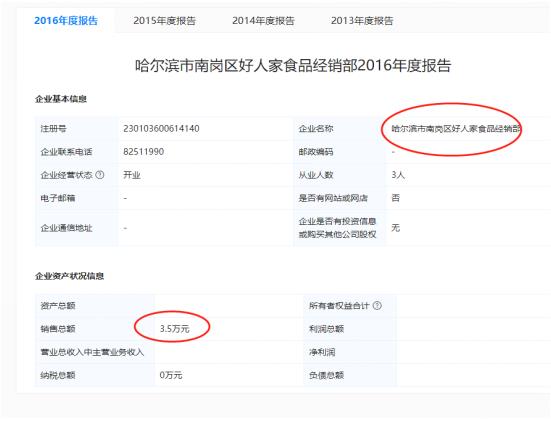Click the 3人 employee count value
Screen dimensions: 551x421
[x=398, y=175]
